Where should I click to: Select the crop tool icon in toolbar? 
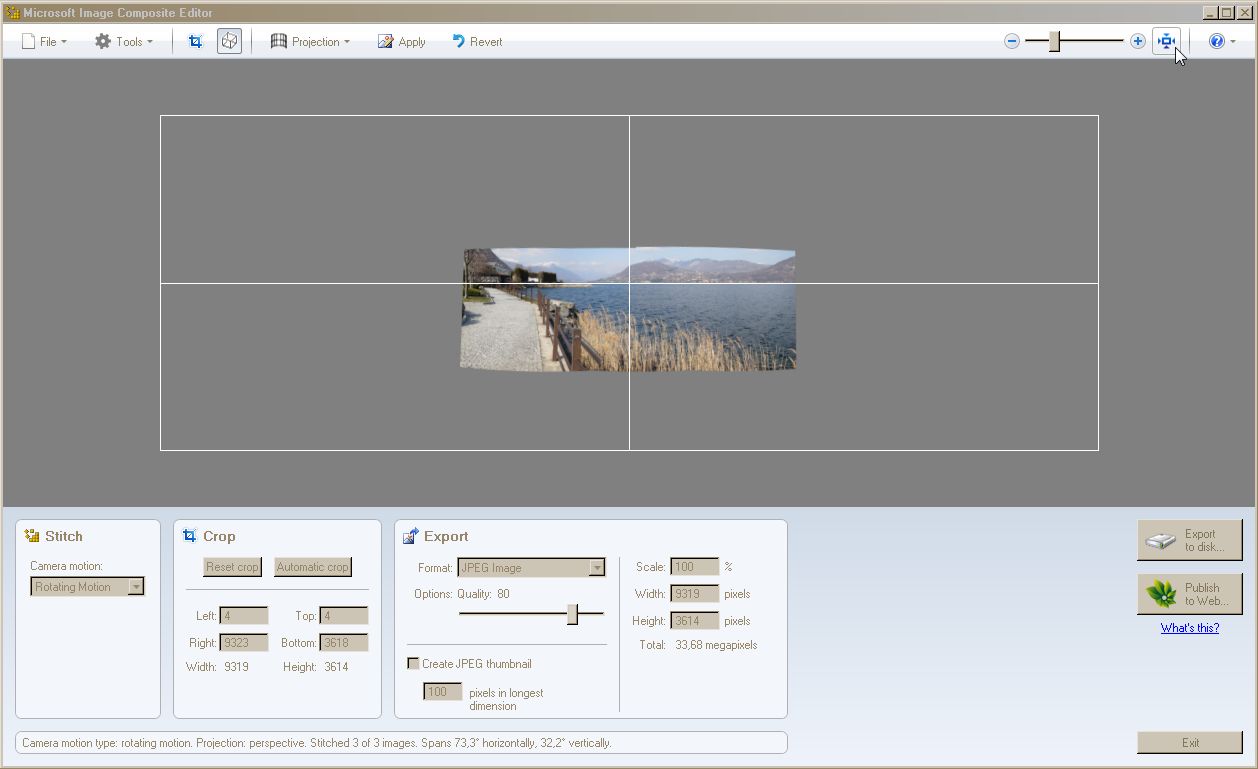click(x=196, y=41)
